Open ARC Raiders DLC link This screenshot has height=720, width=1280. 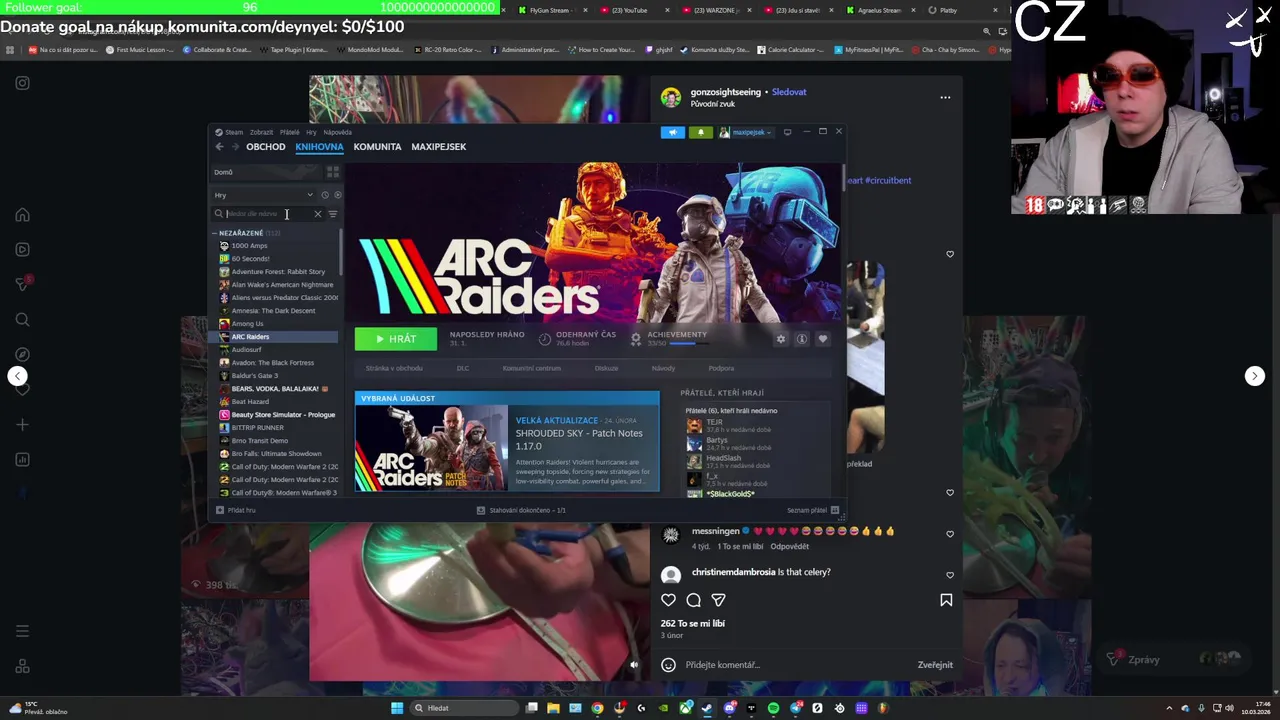pos(463,368)
